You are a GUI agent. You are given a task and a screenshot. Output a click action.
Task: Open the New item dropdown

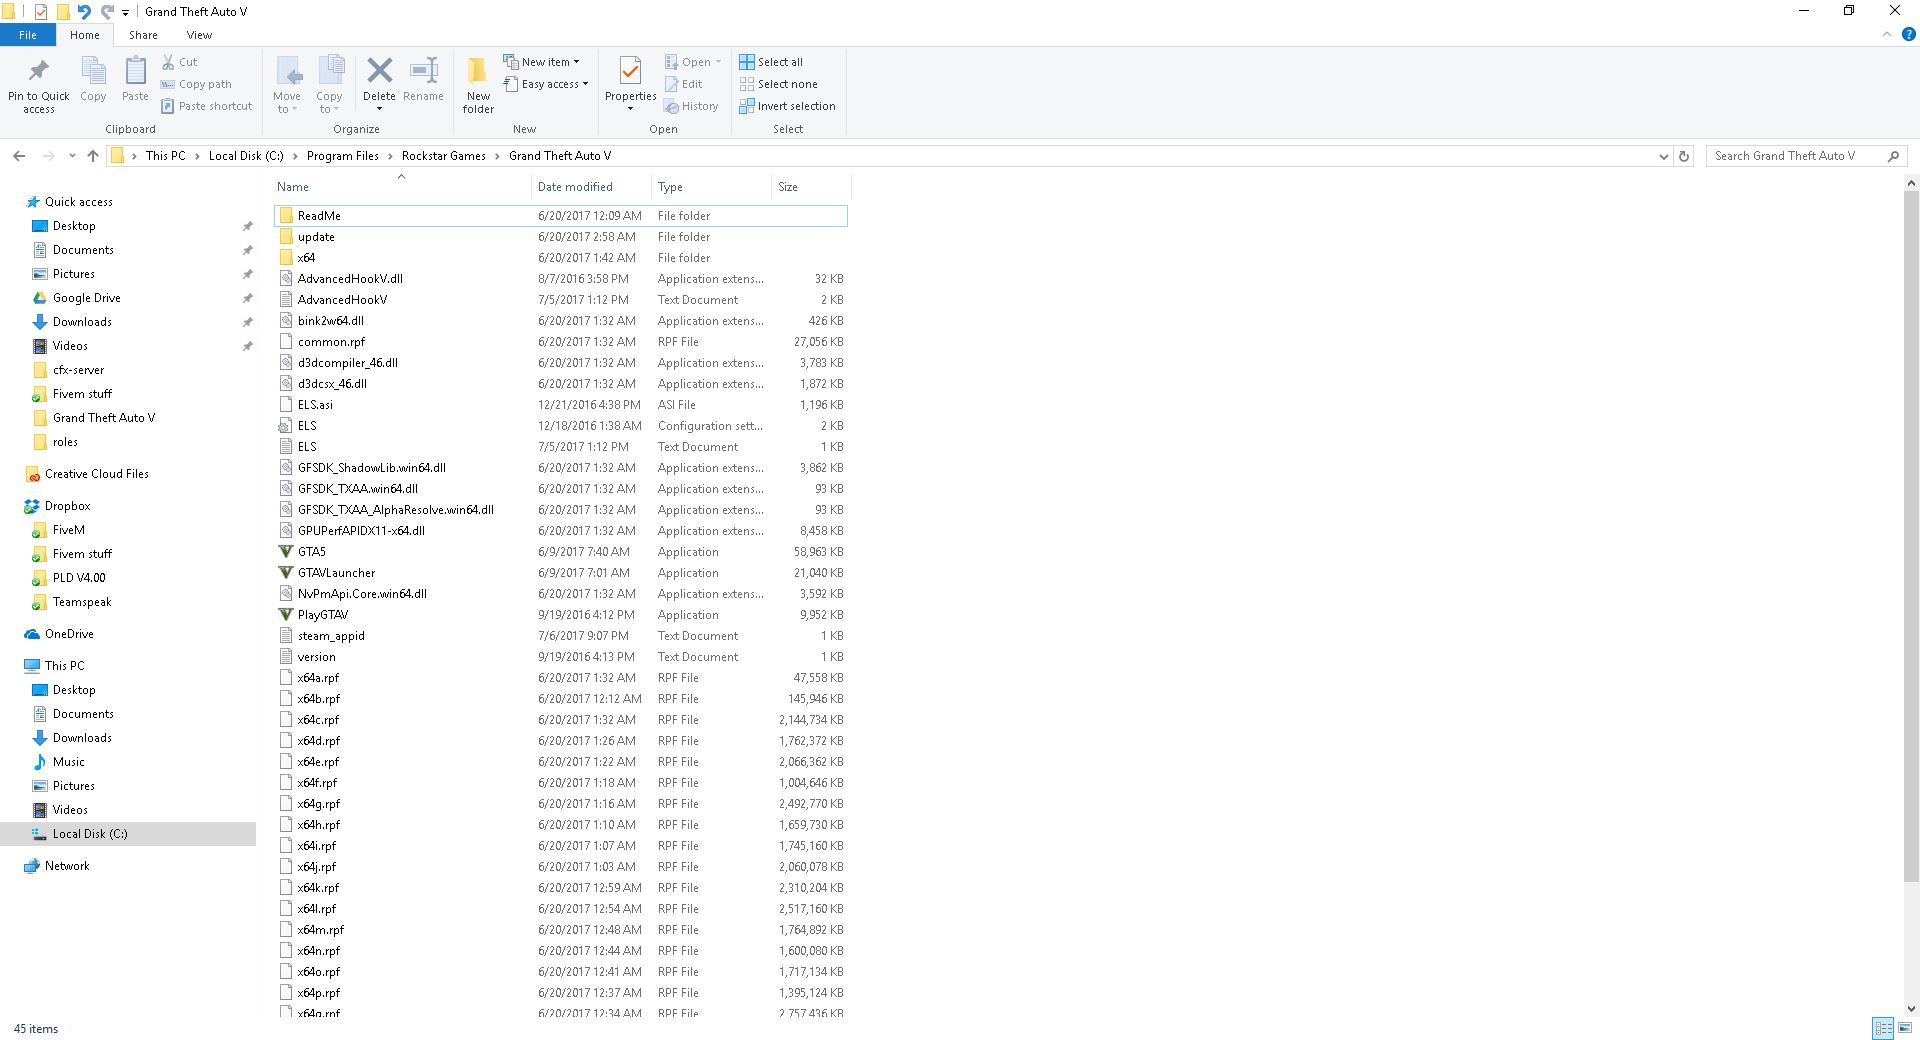pyautogui.click(x=541, y=62)
